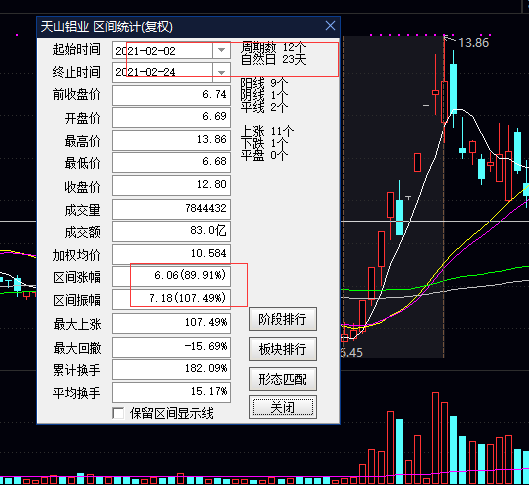
Task: Click the 周期数 12个 statistic
Action: click(273, 47)
